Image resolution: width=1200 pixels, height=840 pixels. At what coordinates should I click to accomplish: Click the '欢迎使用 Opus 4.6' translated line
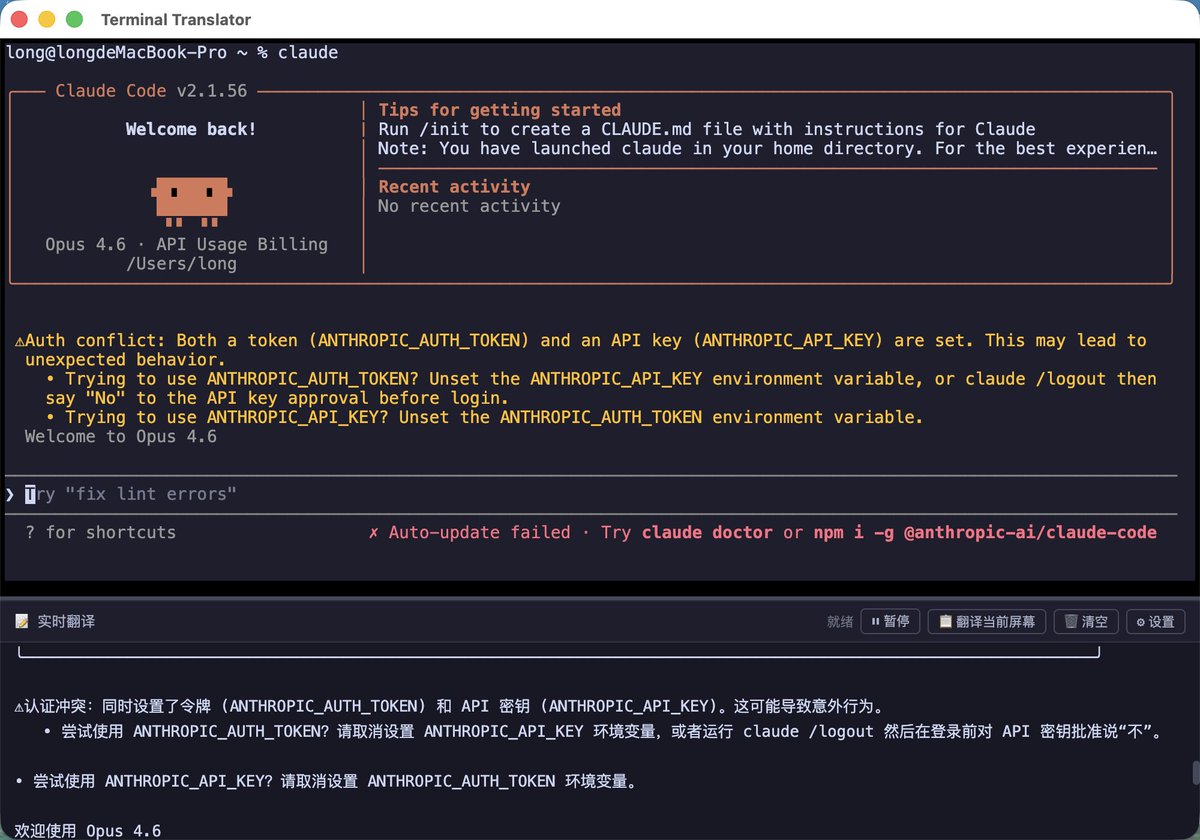coord(88,830)
